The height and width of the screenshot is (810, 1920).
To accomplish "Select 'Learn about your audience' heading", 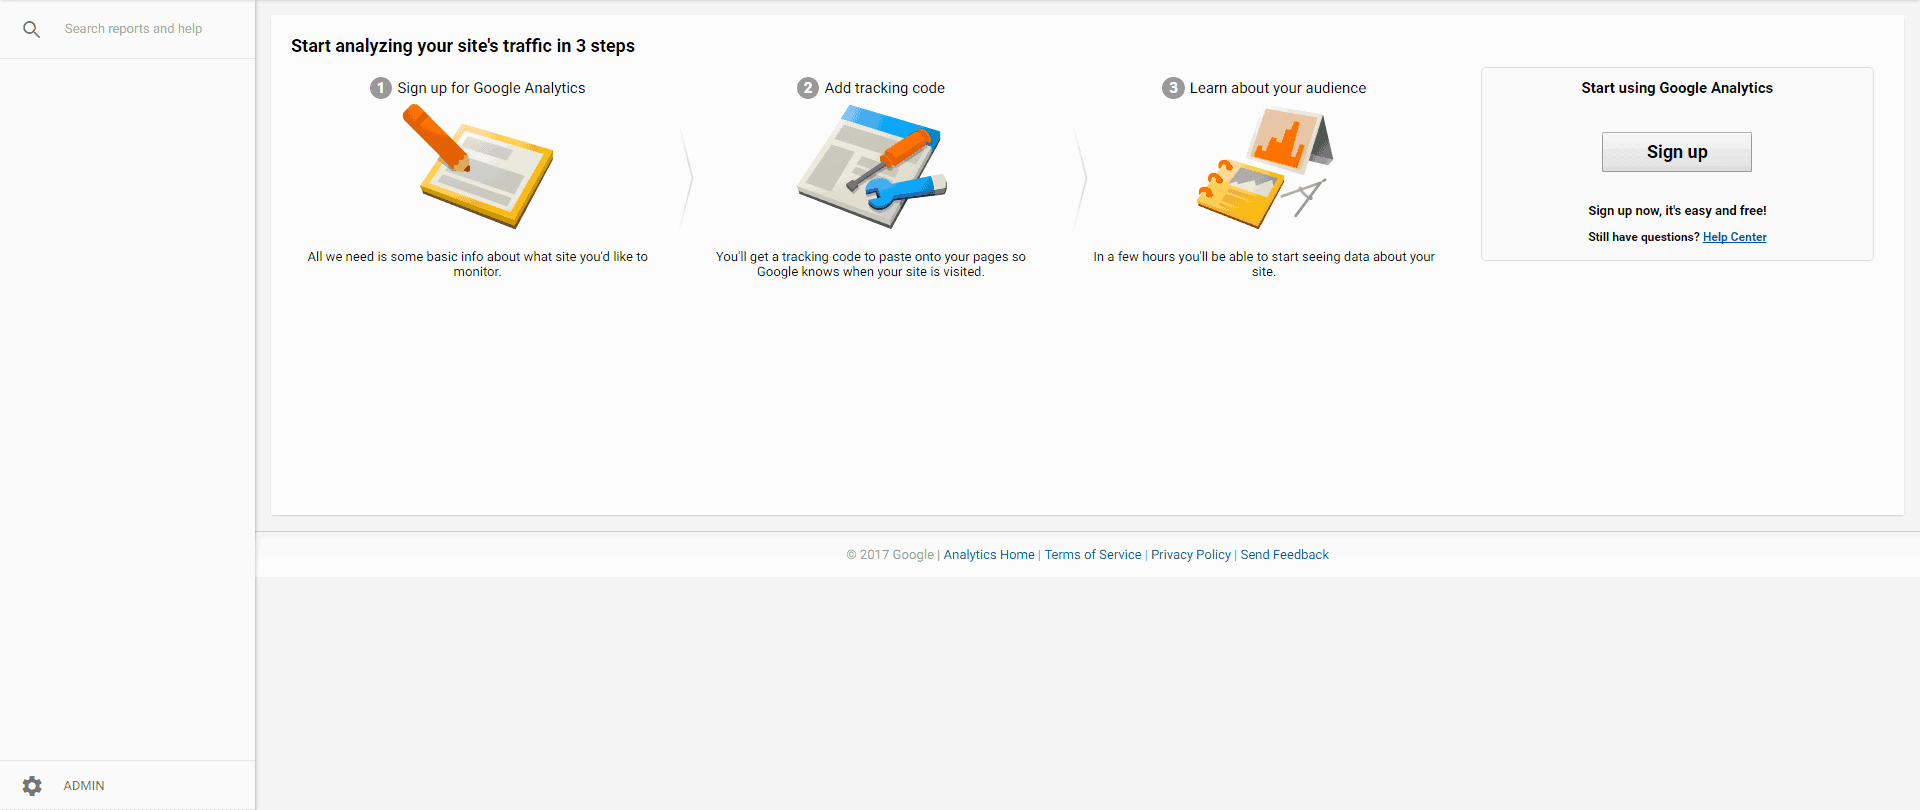I will coord(1278,88).
